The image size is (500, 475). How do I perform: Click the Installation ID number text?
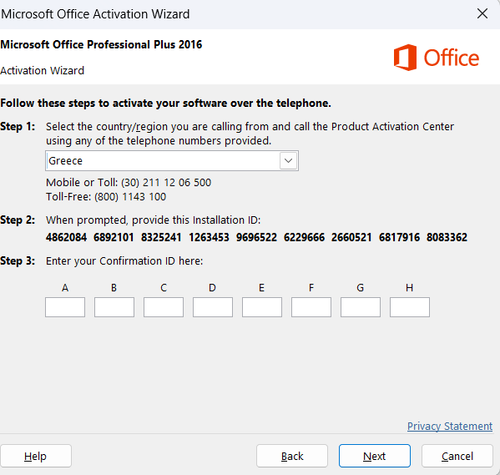point(256,237)
